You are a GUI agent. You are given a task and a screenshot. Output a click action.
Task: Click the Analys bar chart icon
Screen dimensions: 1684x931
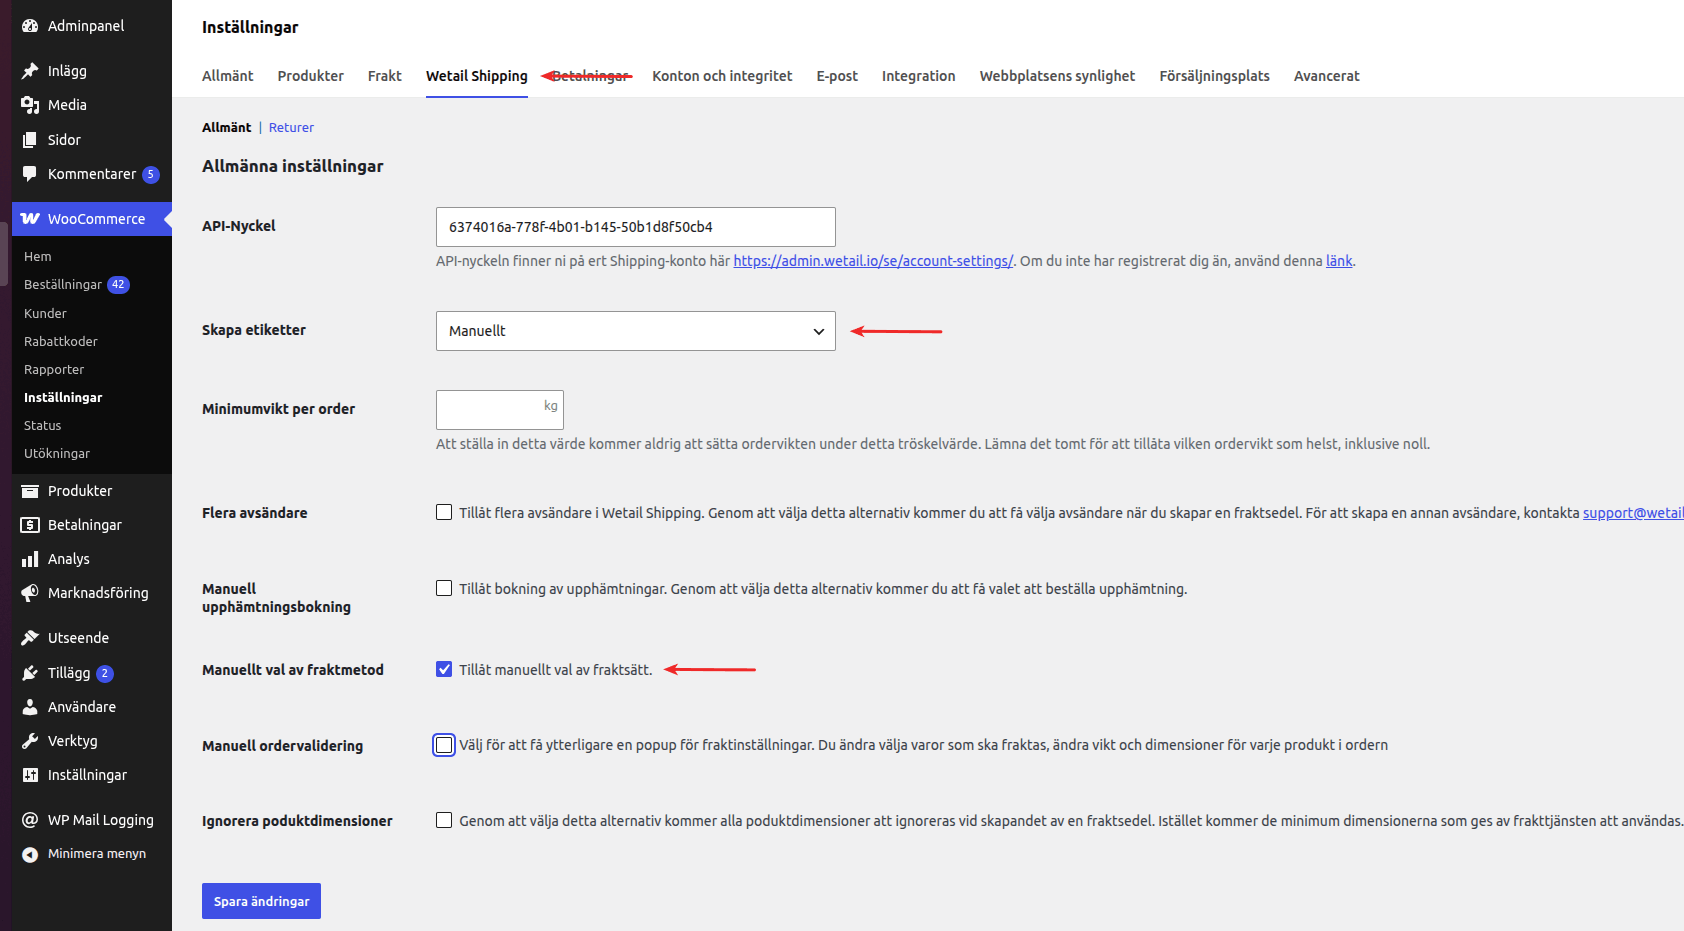click(30, 559)
